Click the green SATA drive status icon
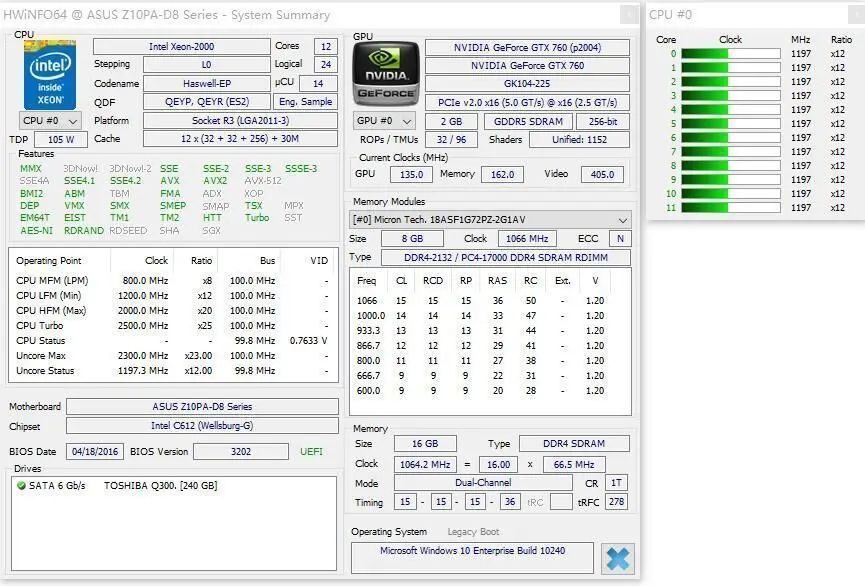 pyautogui.click(x=22, y=486)
